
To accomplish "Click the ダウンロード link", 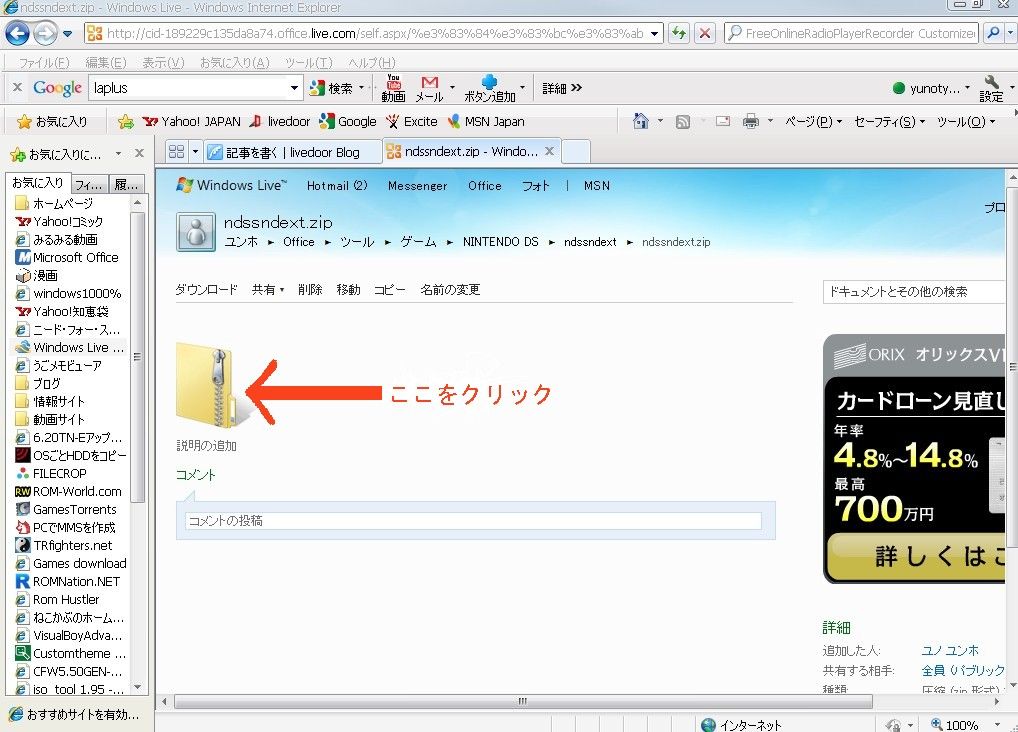I will click(x=206, y=290).
